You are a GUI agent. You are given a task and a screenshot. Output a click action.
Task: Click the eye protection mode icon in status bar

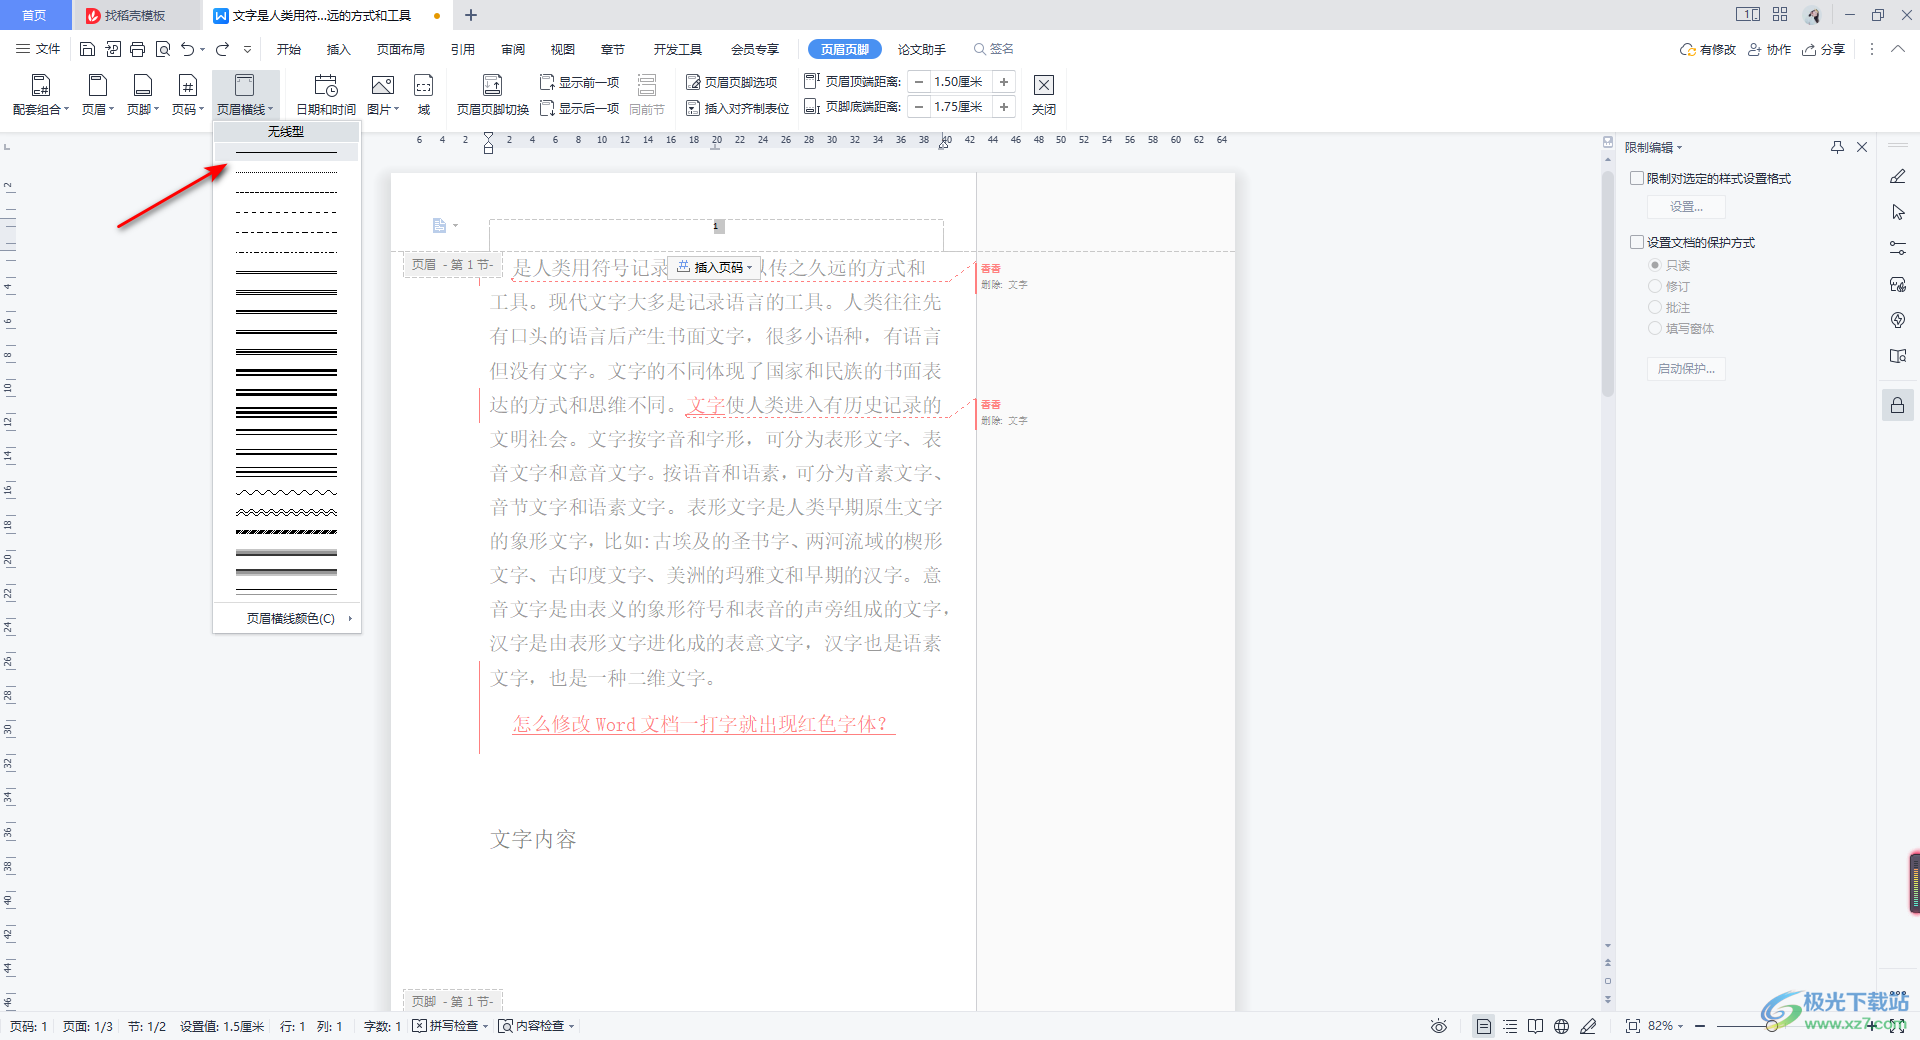coord(1439,1026)
